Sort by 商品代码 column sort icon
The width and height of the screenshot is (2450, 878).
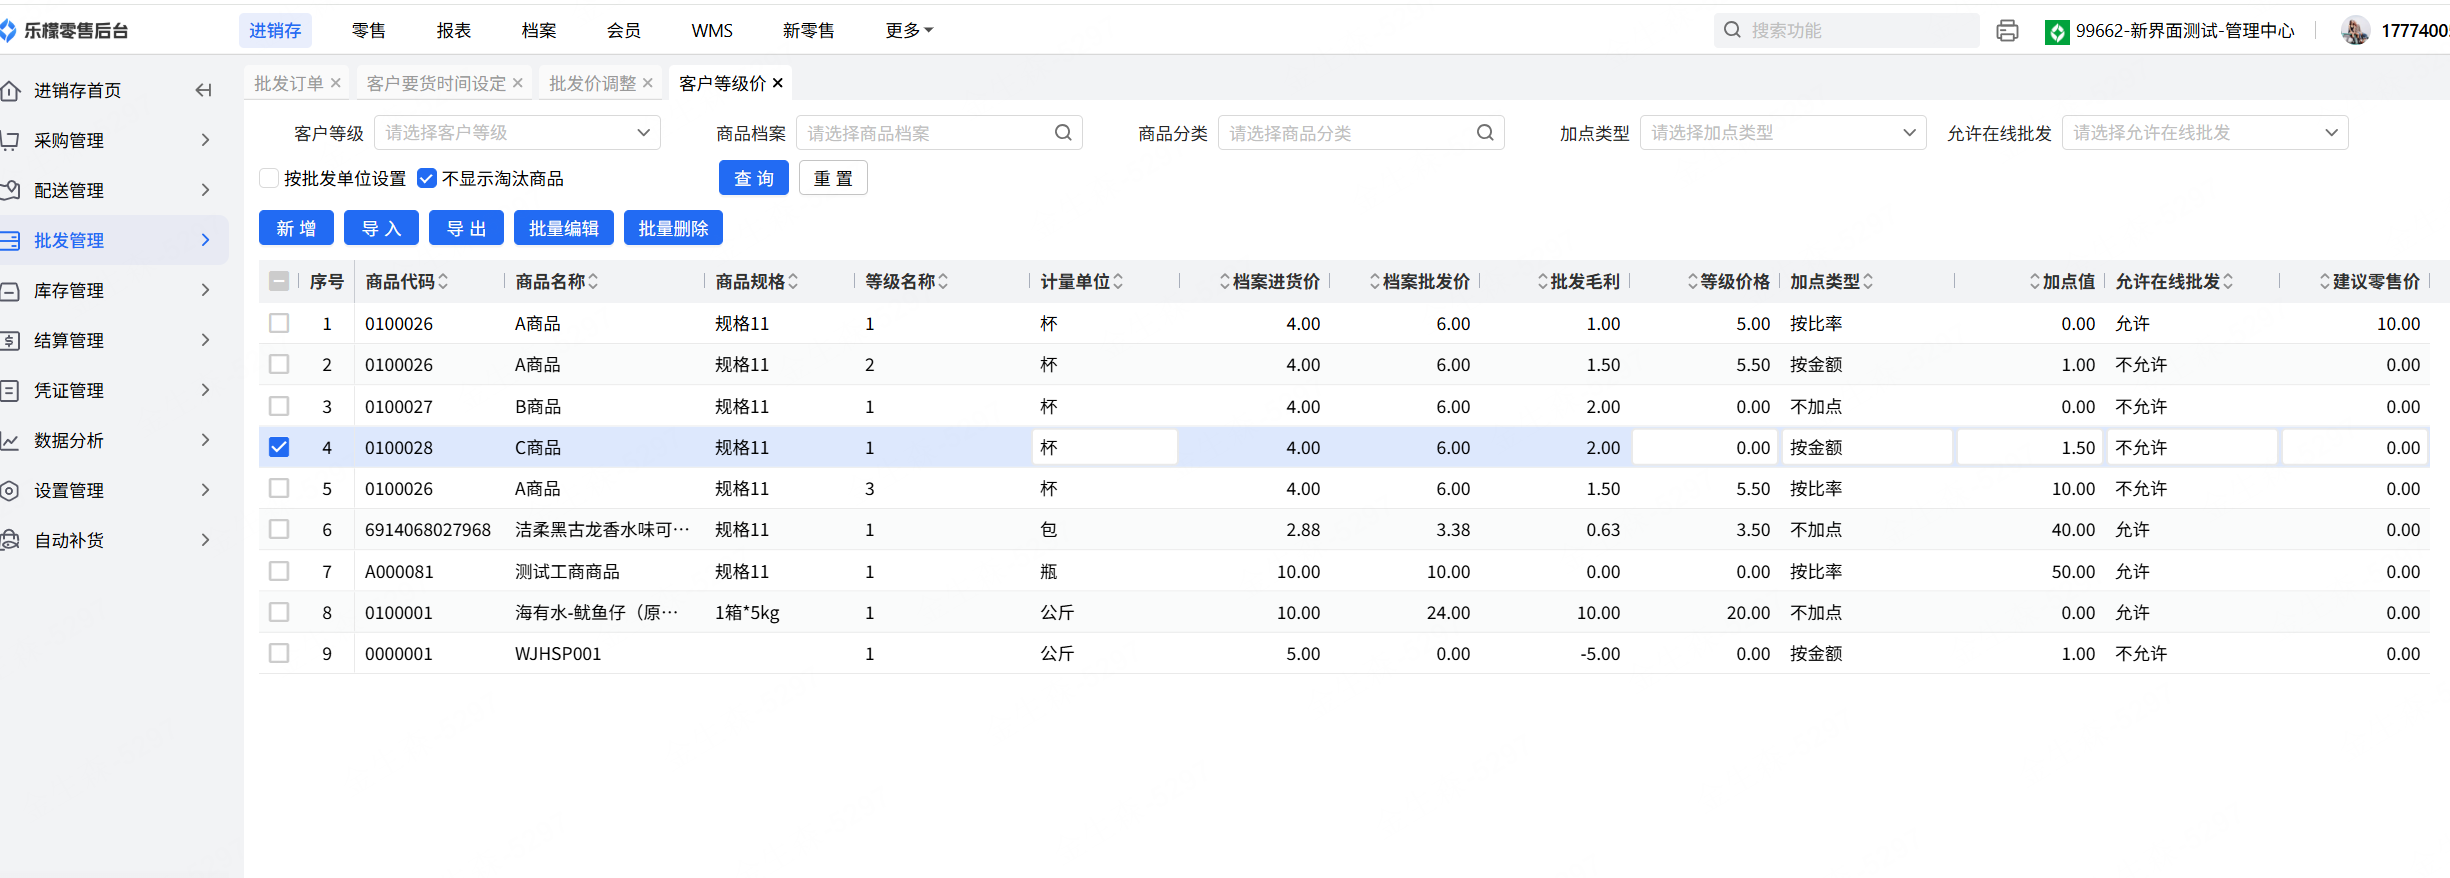(443, 282)
